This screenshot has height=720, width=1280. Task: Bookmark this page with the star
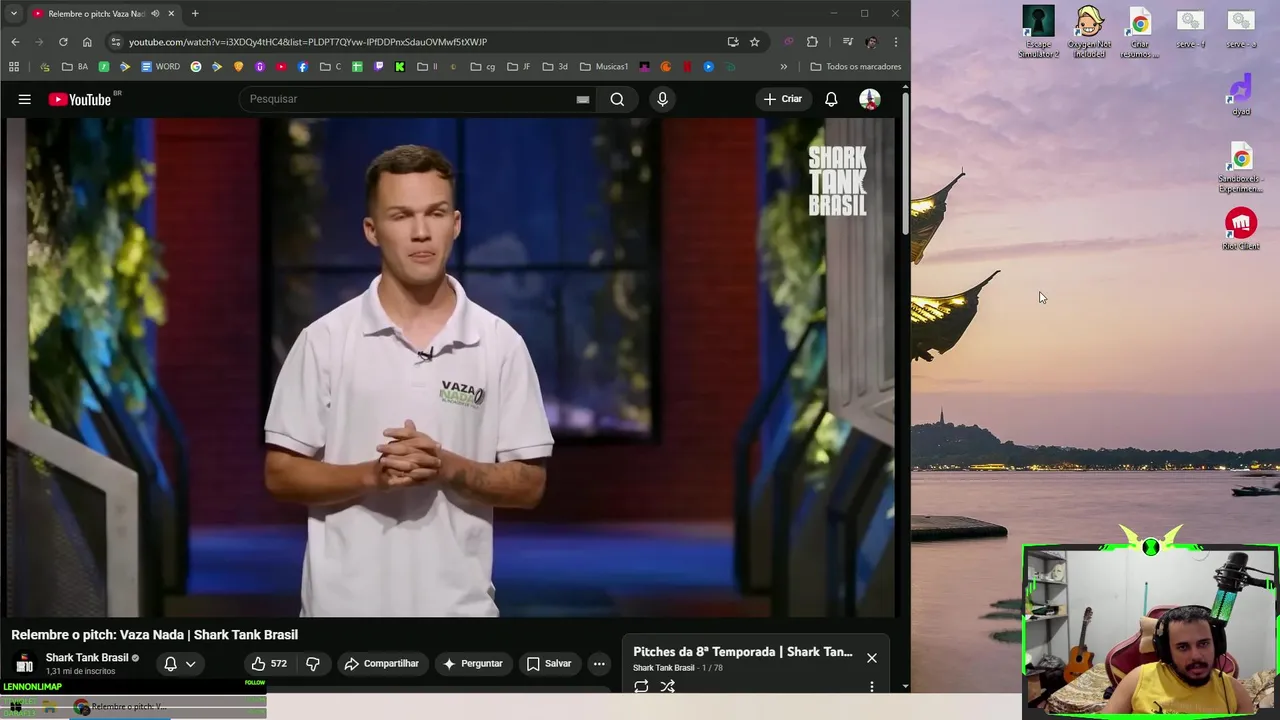point(755,42)
